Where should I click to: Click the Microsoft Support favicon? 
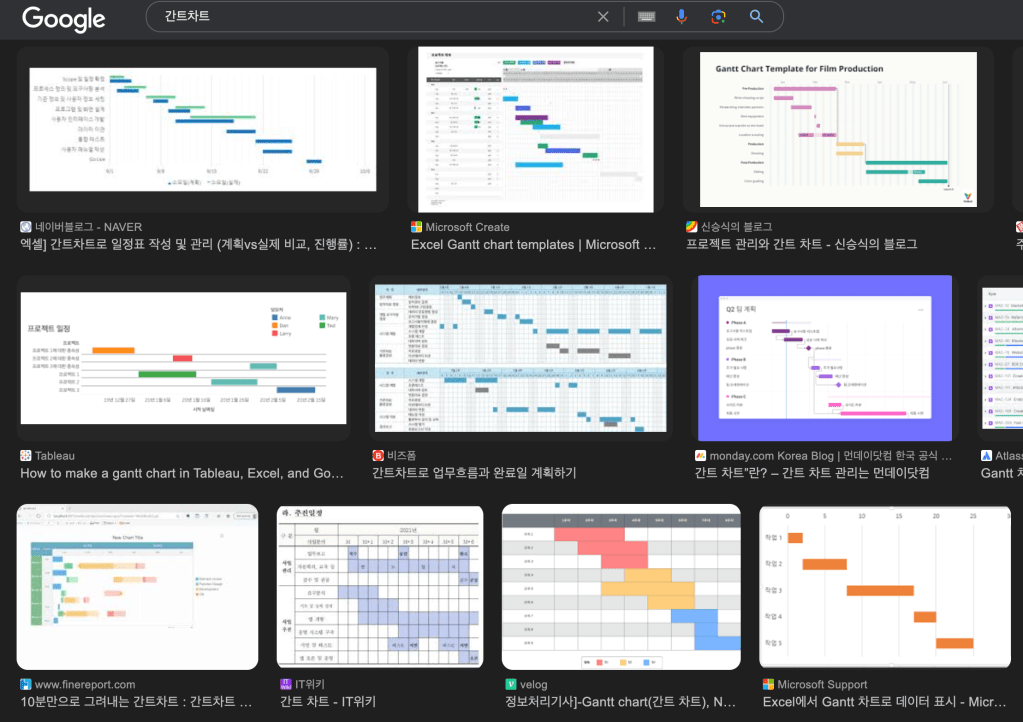[768, 685]
